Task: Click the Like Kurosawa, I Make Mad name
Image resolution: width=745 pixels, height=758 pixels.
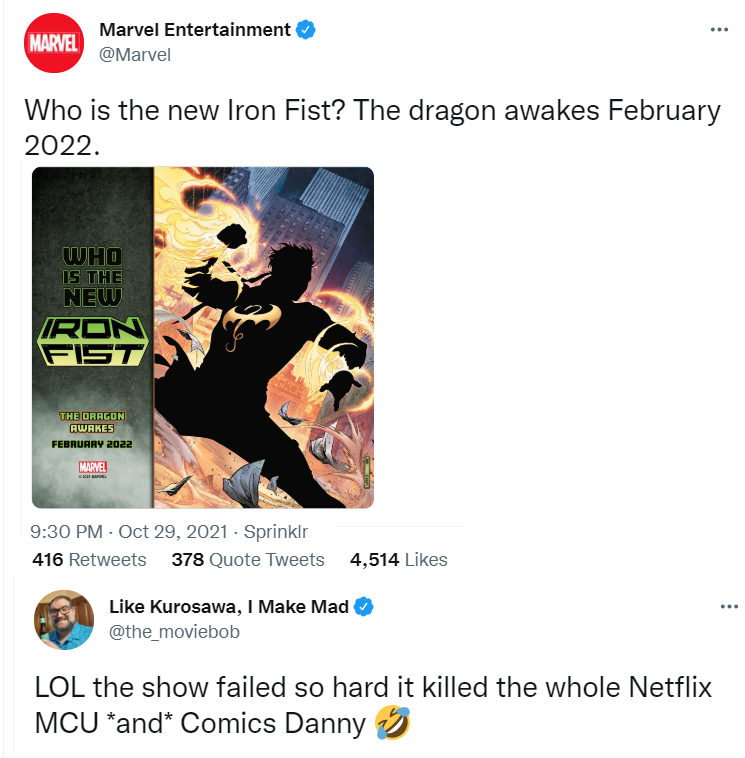Action: pos(229,607)
